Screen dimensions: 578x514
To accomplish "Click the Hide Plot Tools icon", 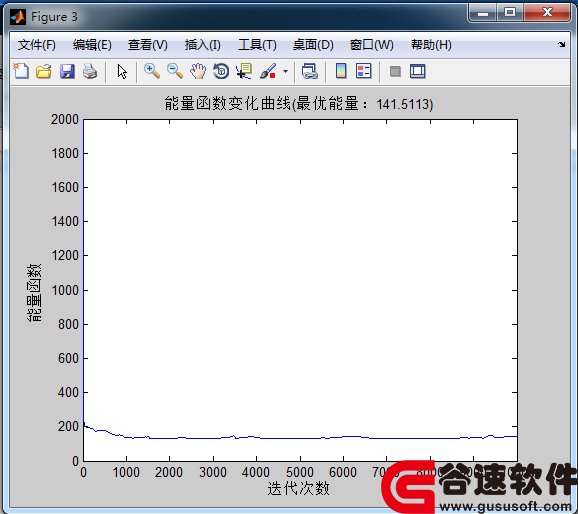I will tap(395, 71).
